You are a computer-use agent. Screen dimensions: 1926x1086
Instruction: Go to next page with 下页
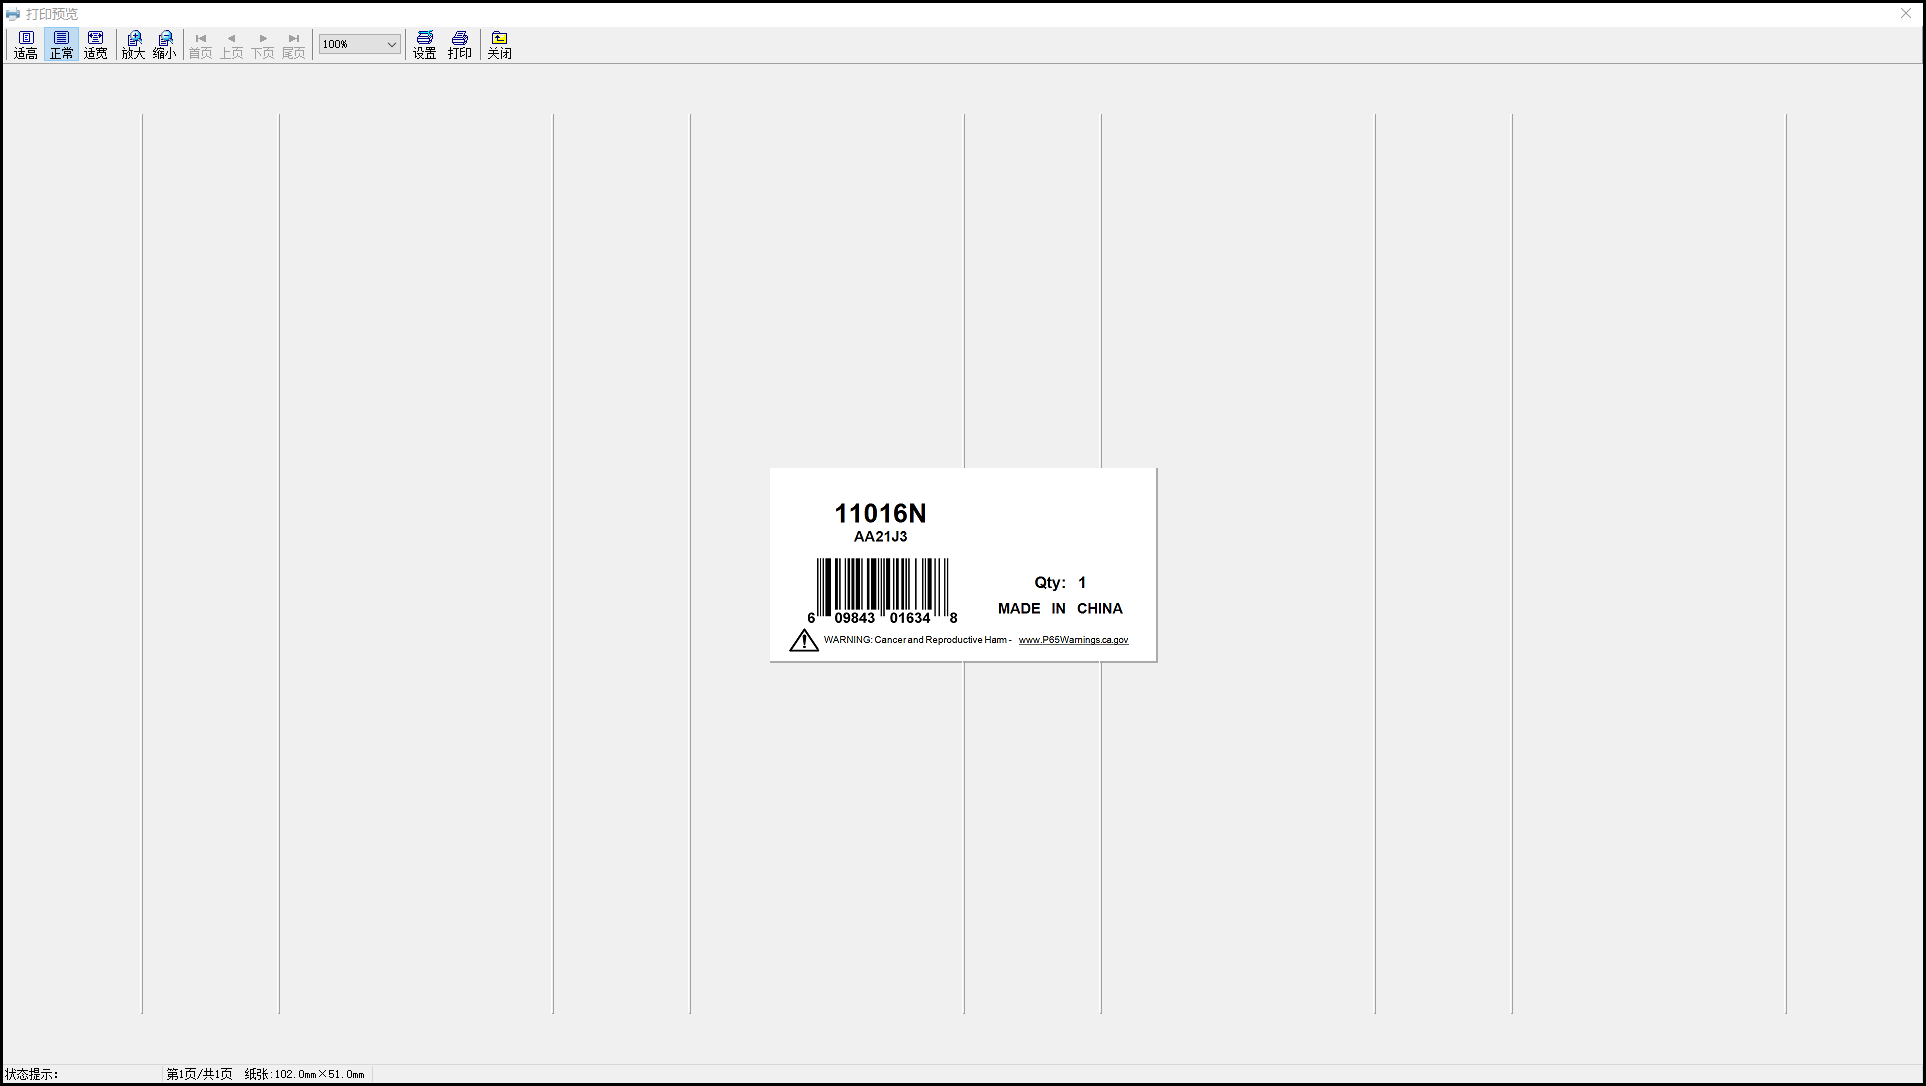pos(263,45)
